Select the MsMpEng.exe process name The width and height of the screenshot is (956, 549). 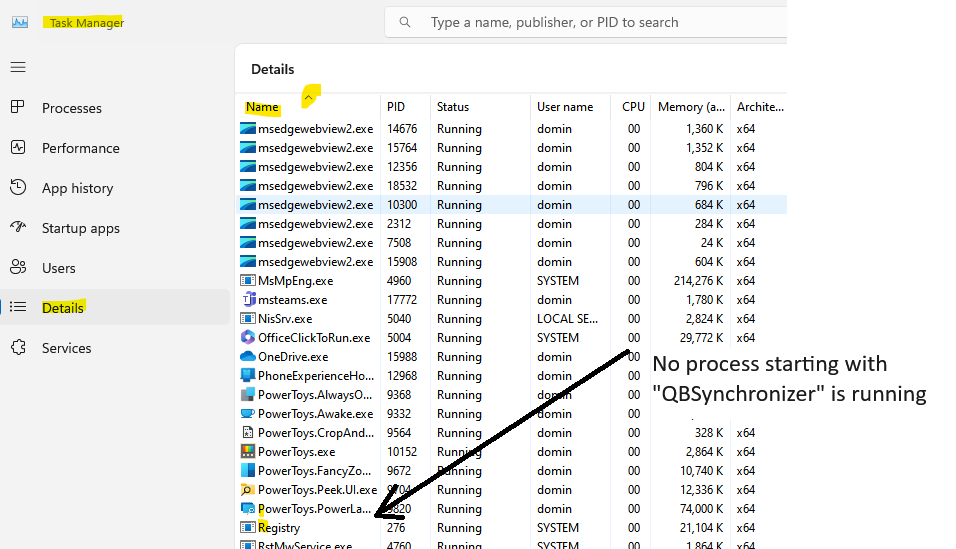[296, 281]
